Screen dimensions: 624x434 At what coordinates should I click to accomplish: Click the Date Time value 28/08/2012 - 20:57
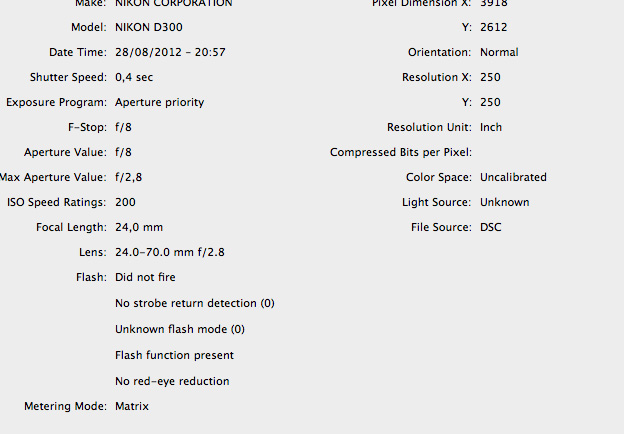coord(170,53)
